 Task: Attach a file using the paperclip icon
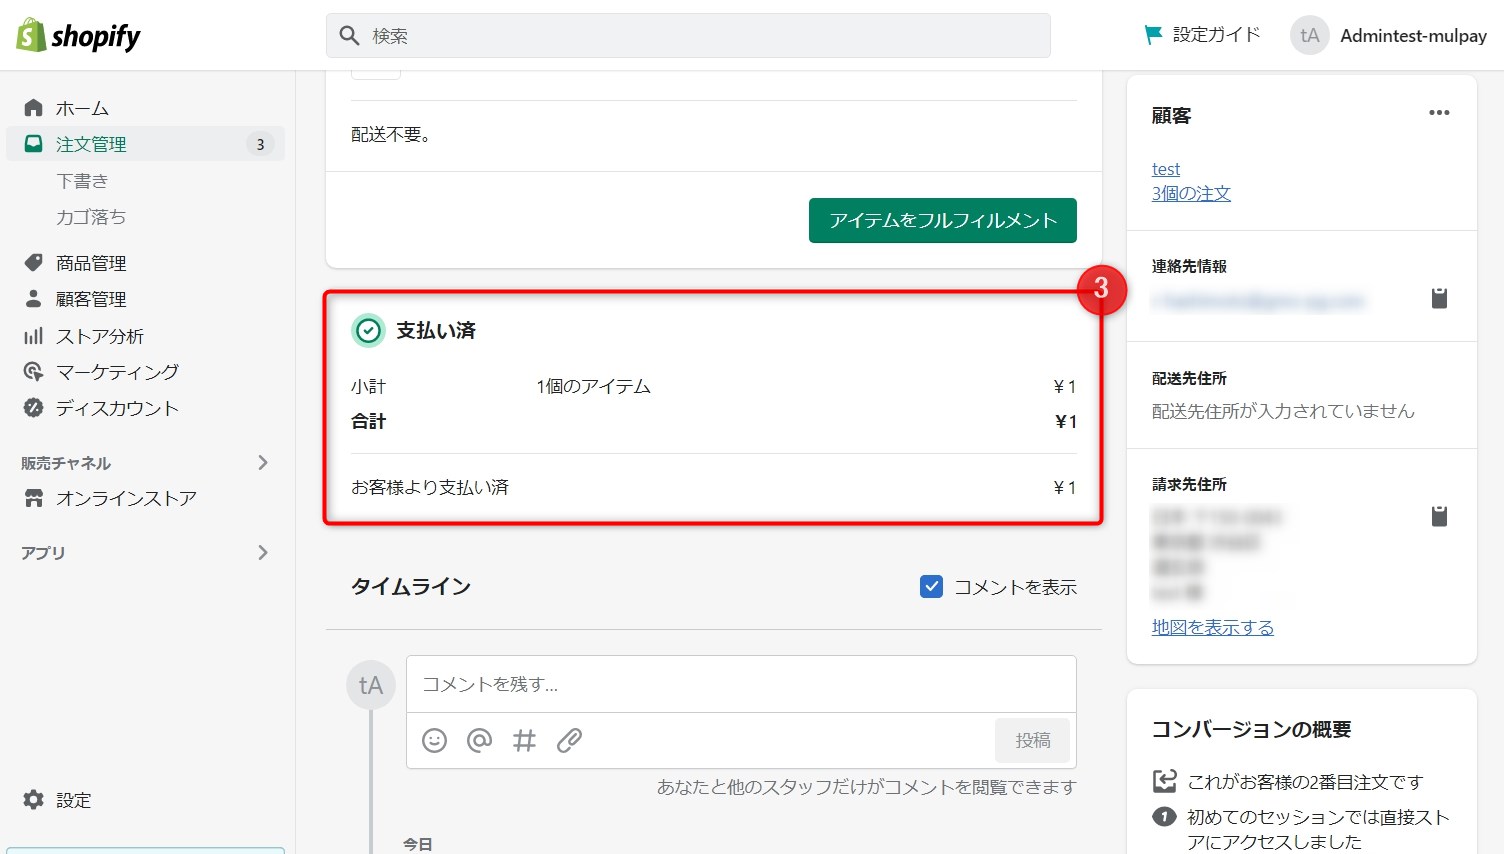570,740
